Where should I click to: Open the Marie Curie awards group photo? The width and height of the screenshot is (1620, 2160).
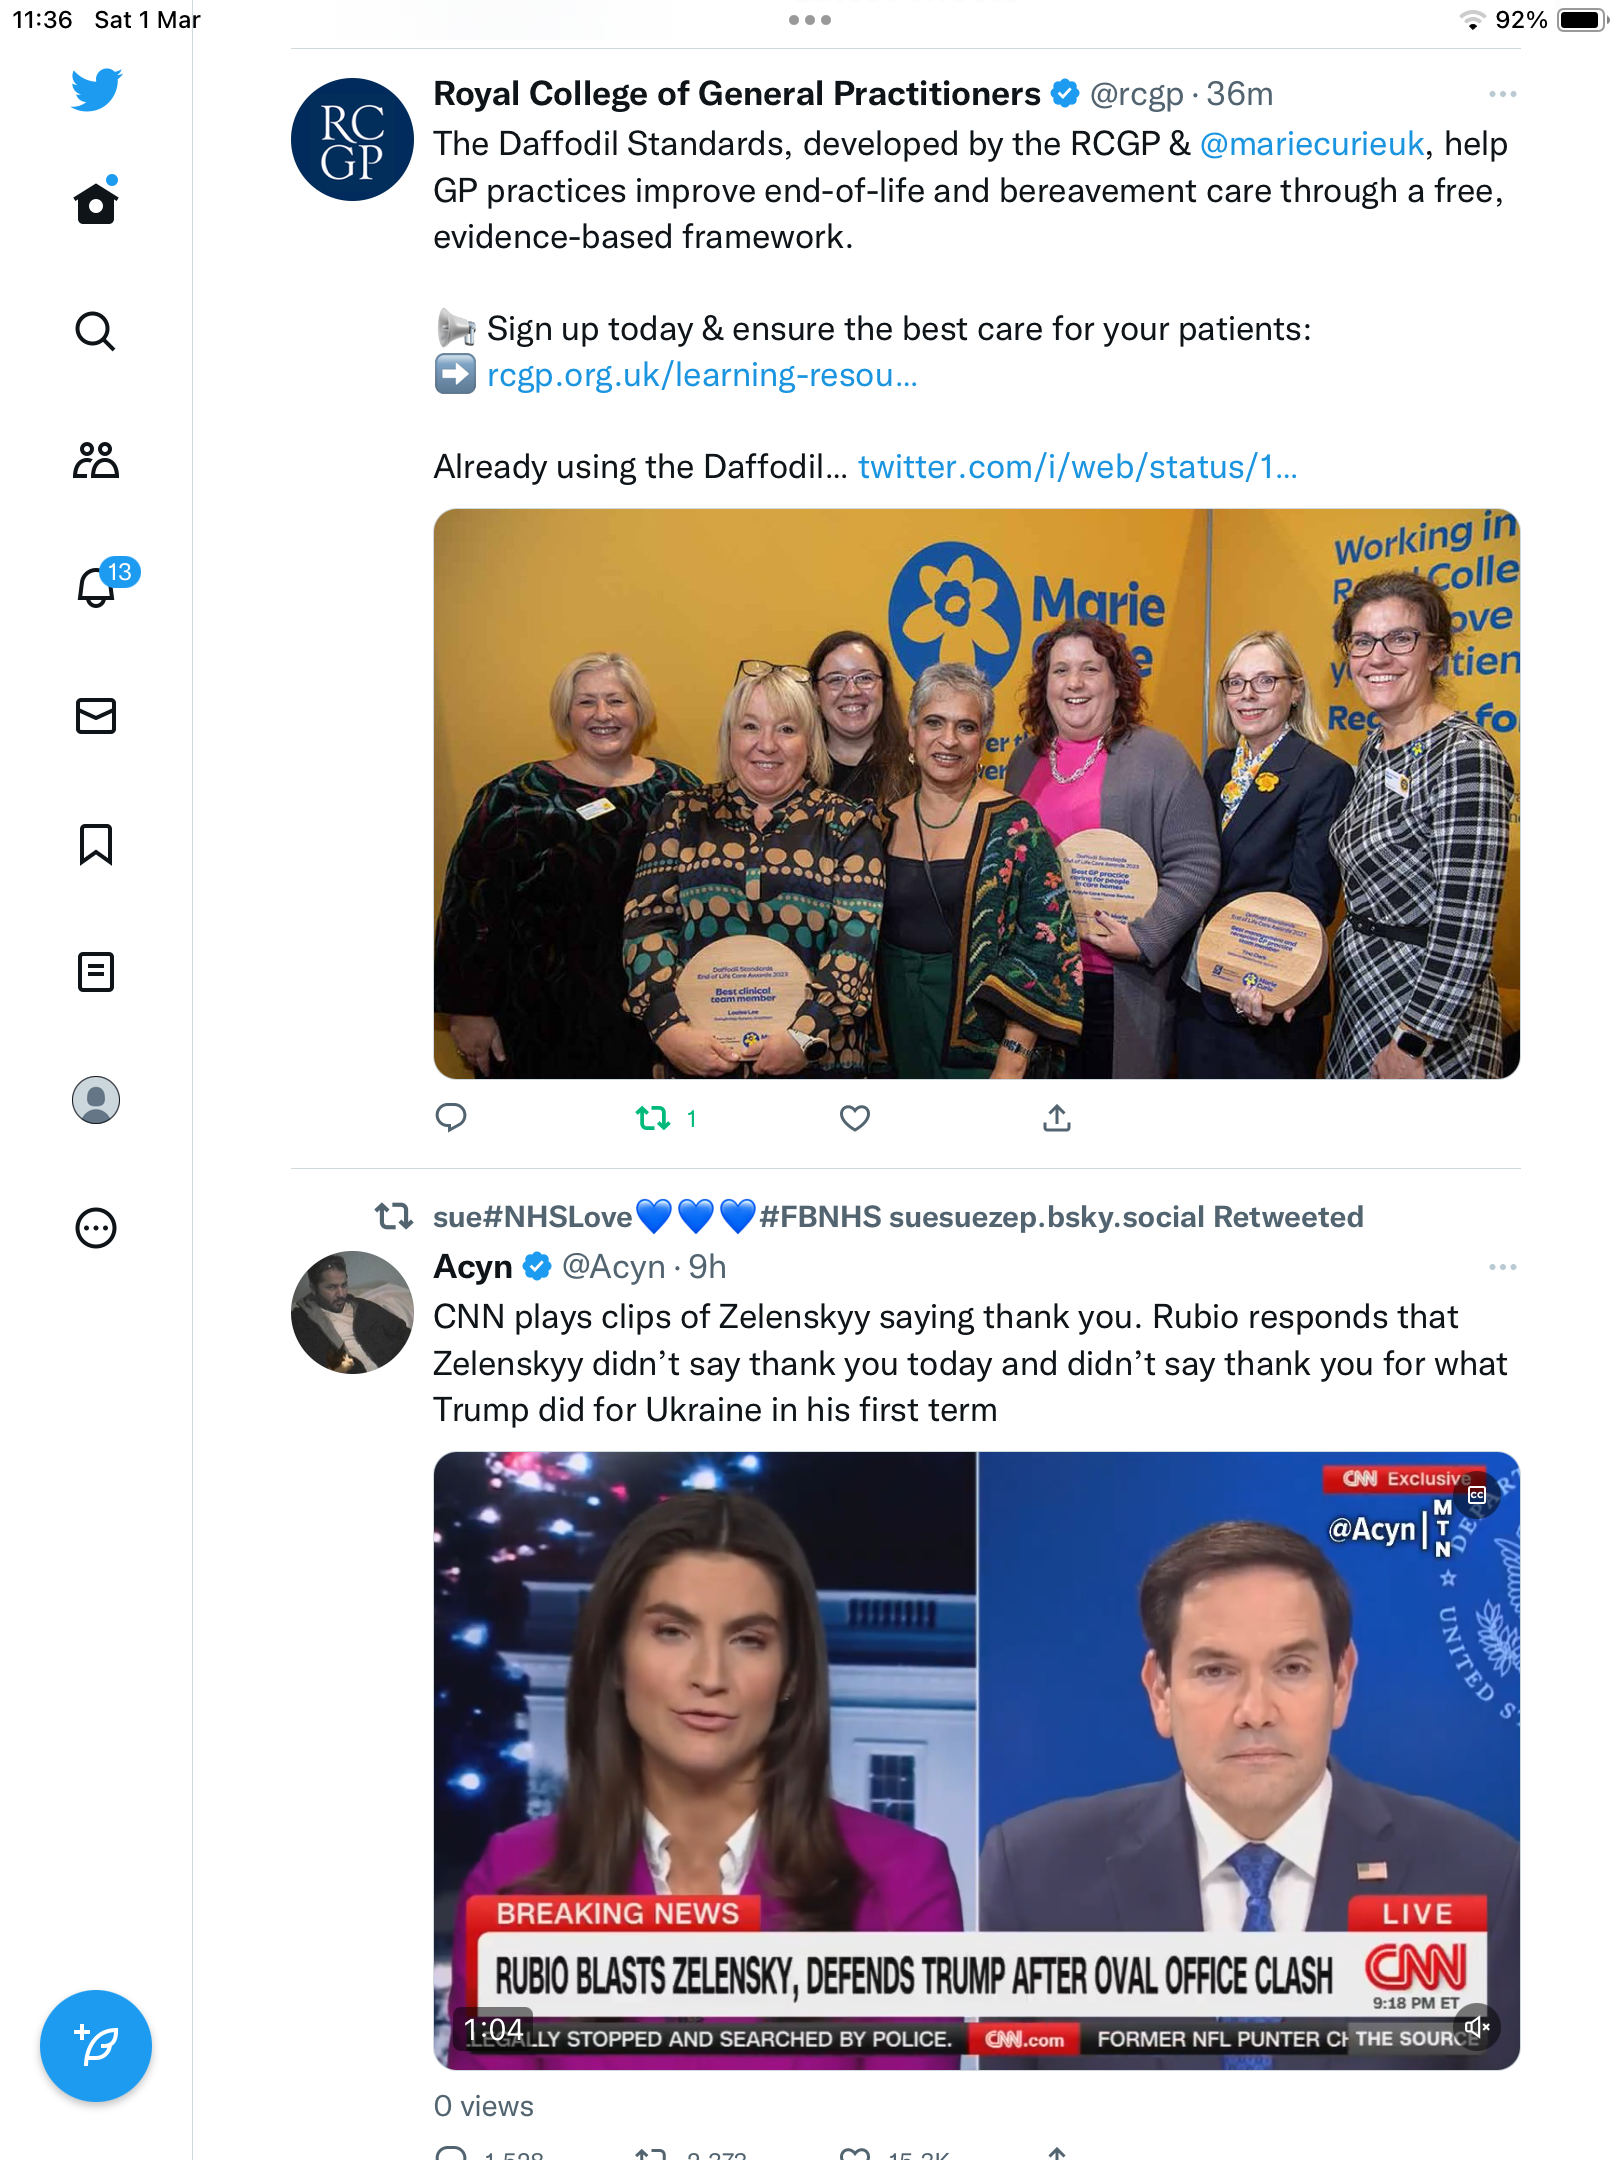(977, 794)
